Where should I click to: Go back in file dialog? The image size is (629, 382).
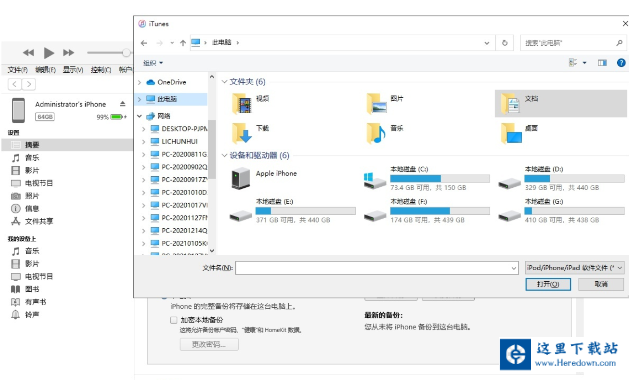tap(144, 43)
